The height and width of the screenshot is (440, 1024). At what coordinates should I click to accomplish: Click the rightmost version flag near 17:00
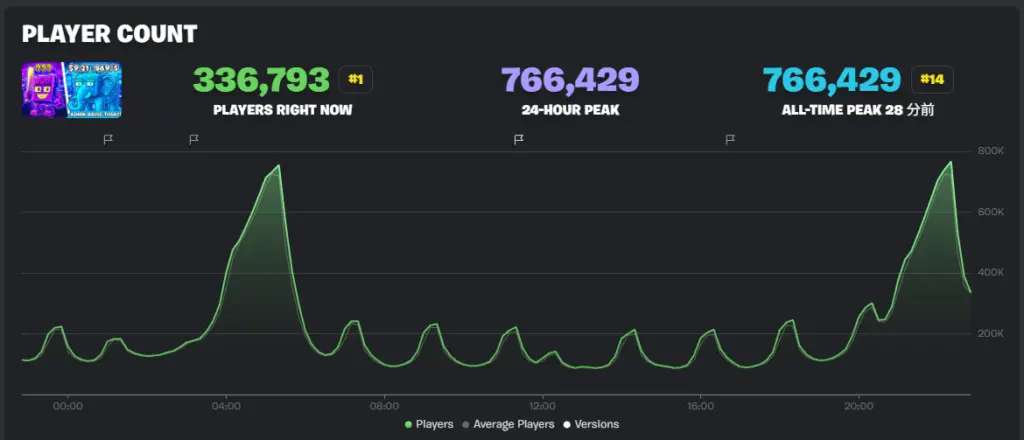tap(729, 140)
